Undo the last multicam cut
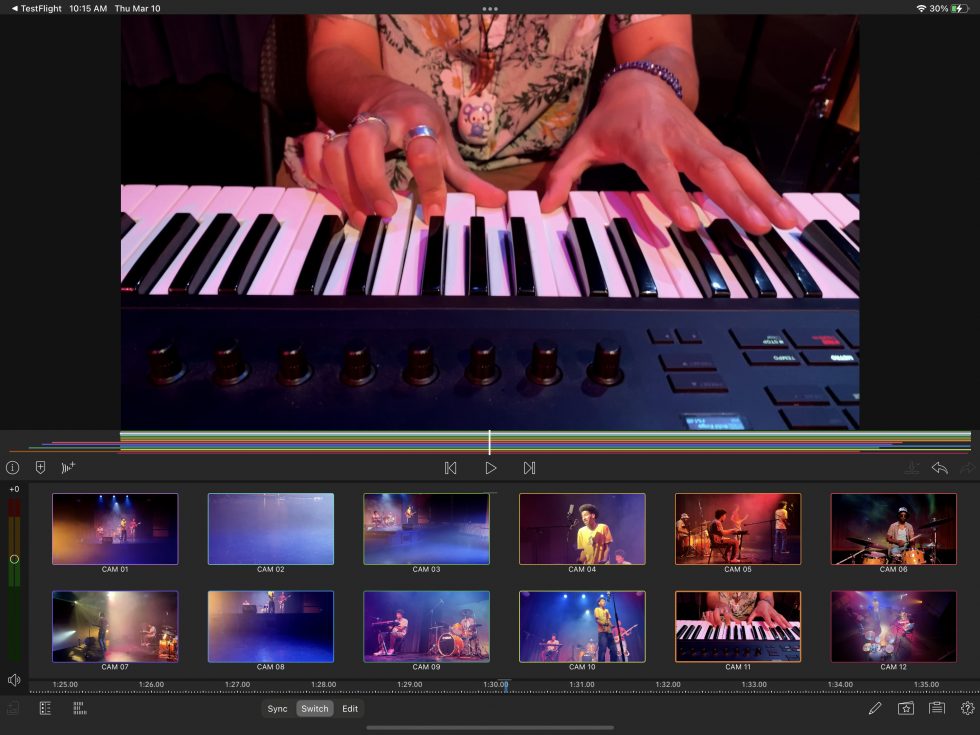This screenshot has width=980, height=735. pos(940,467)
